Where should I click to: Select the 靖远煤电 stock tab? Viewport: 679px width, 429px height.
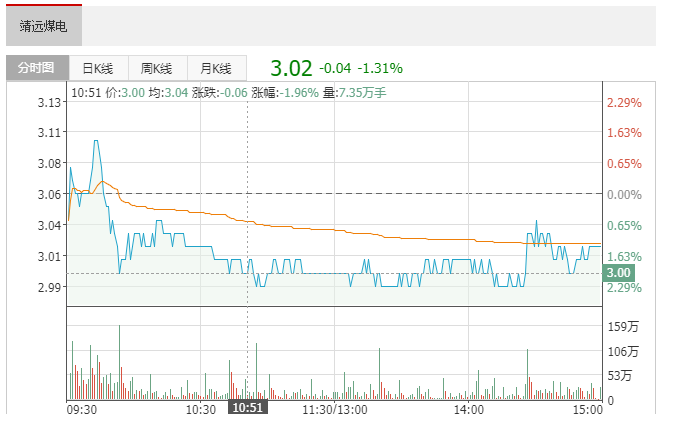click(43, 26)
